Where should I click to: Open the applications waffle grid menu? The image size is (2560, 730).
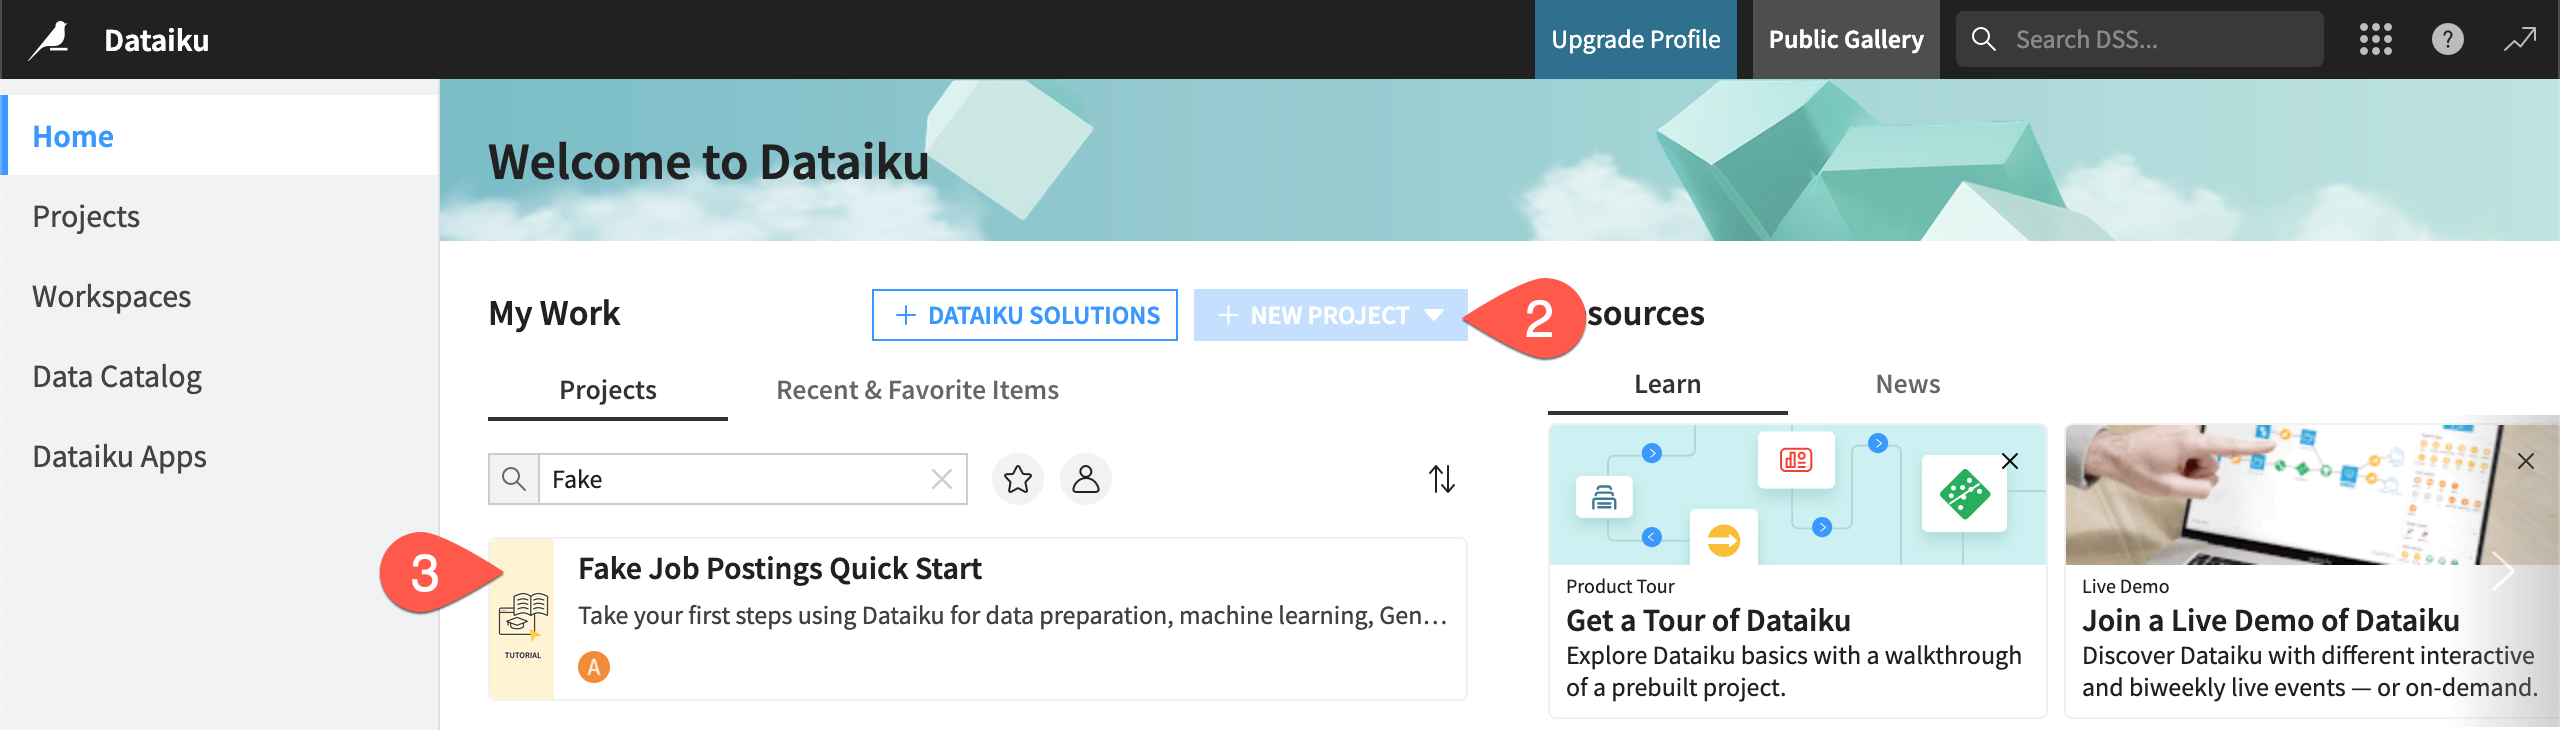(2374, 39)
